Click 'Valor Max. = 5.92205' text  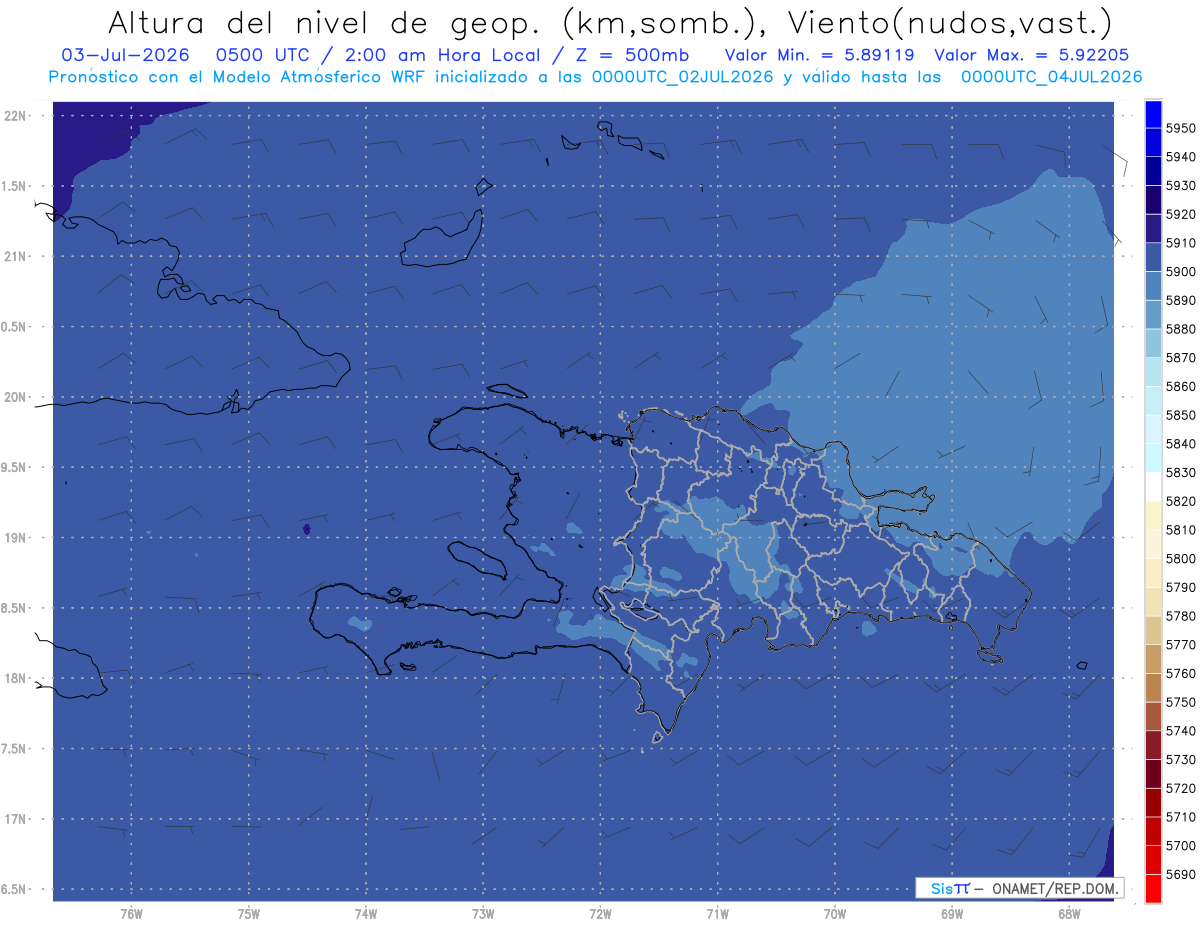(1031, 55)
